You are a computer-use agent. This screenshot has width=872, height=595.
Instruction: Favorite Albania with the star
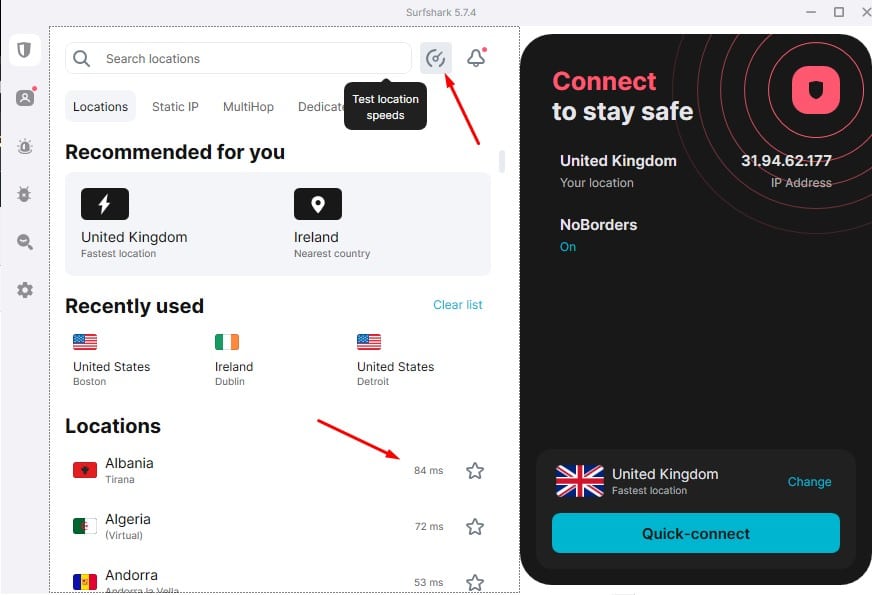(475, 471)
